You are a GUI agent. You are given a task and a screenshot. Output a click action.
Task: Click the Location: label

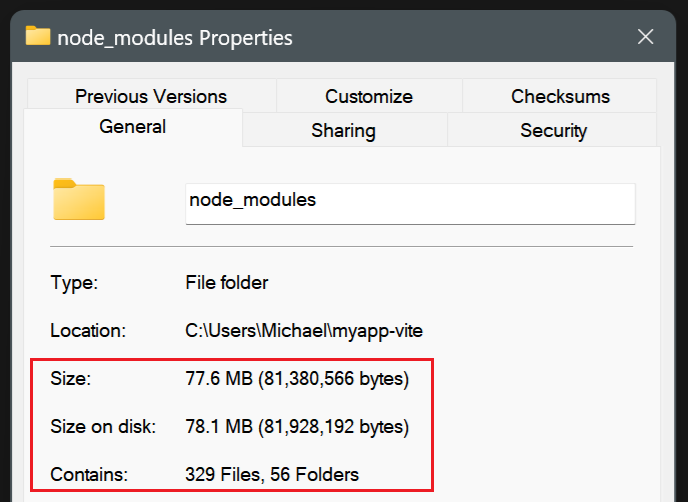[88, 330]
